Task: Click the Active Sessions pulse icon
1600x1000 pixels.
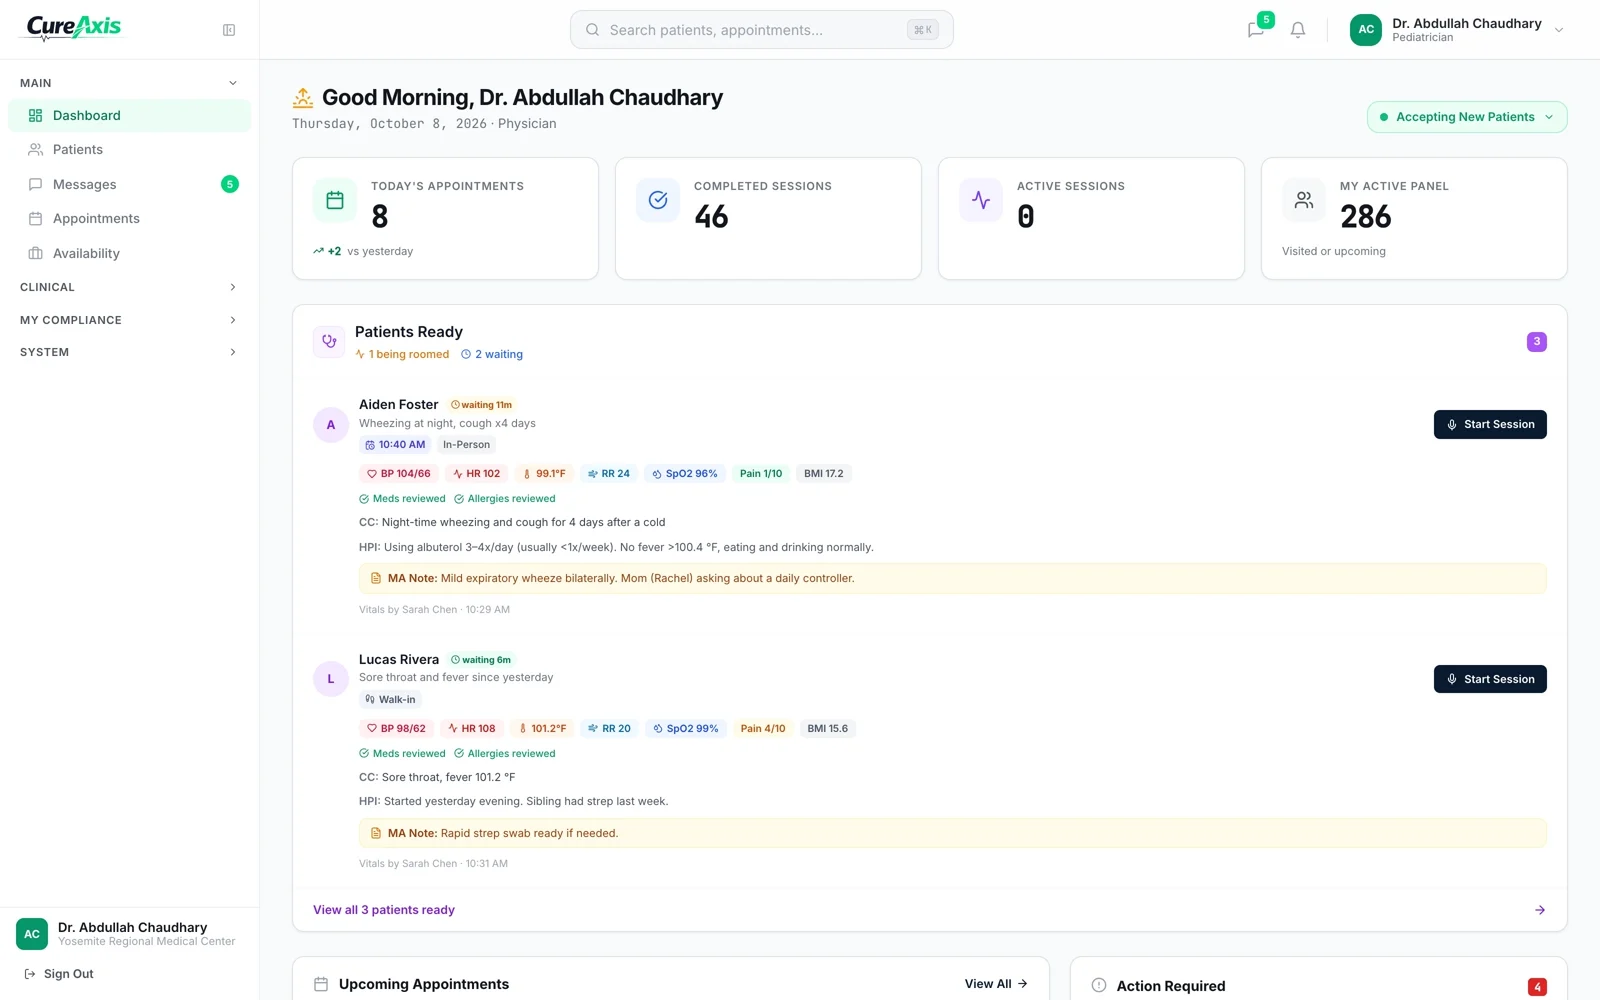Action: coord(981,201)
